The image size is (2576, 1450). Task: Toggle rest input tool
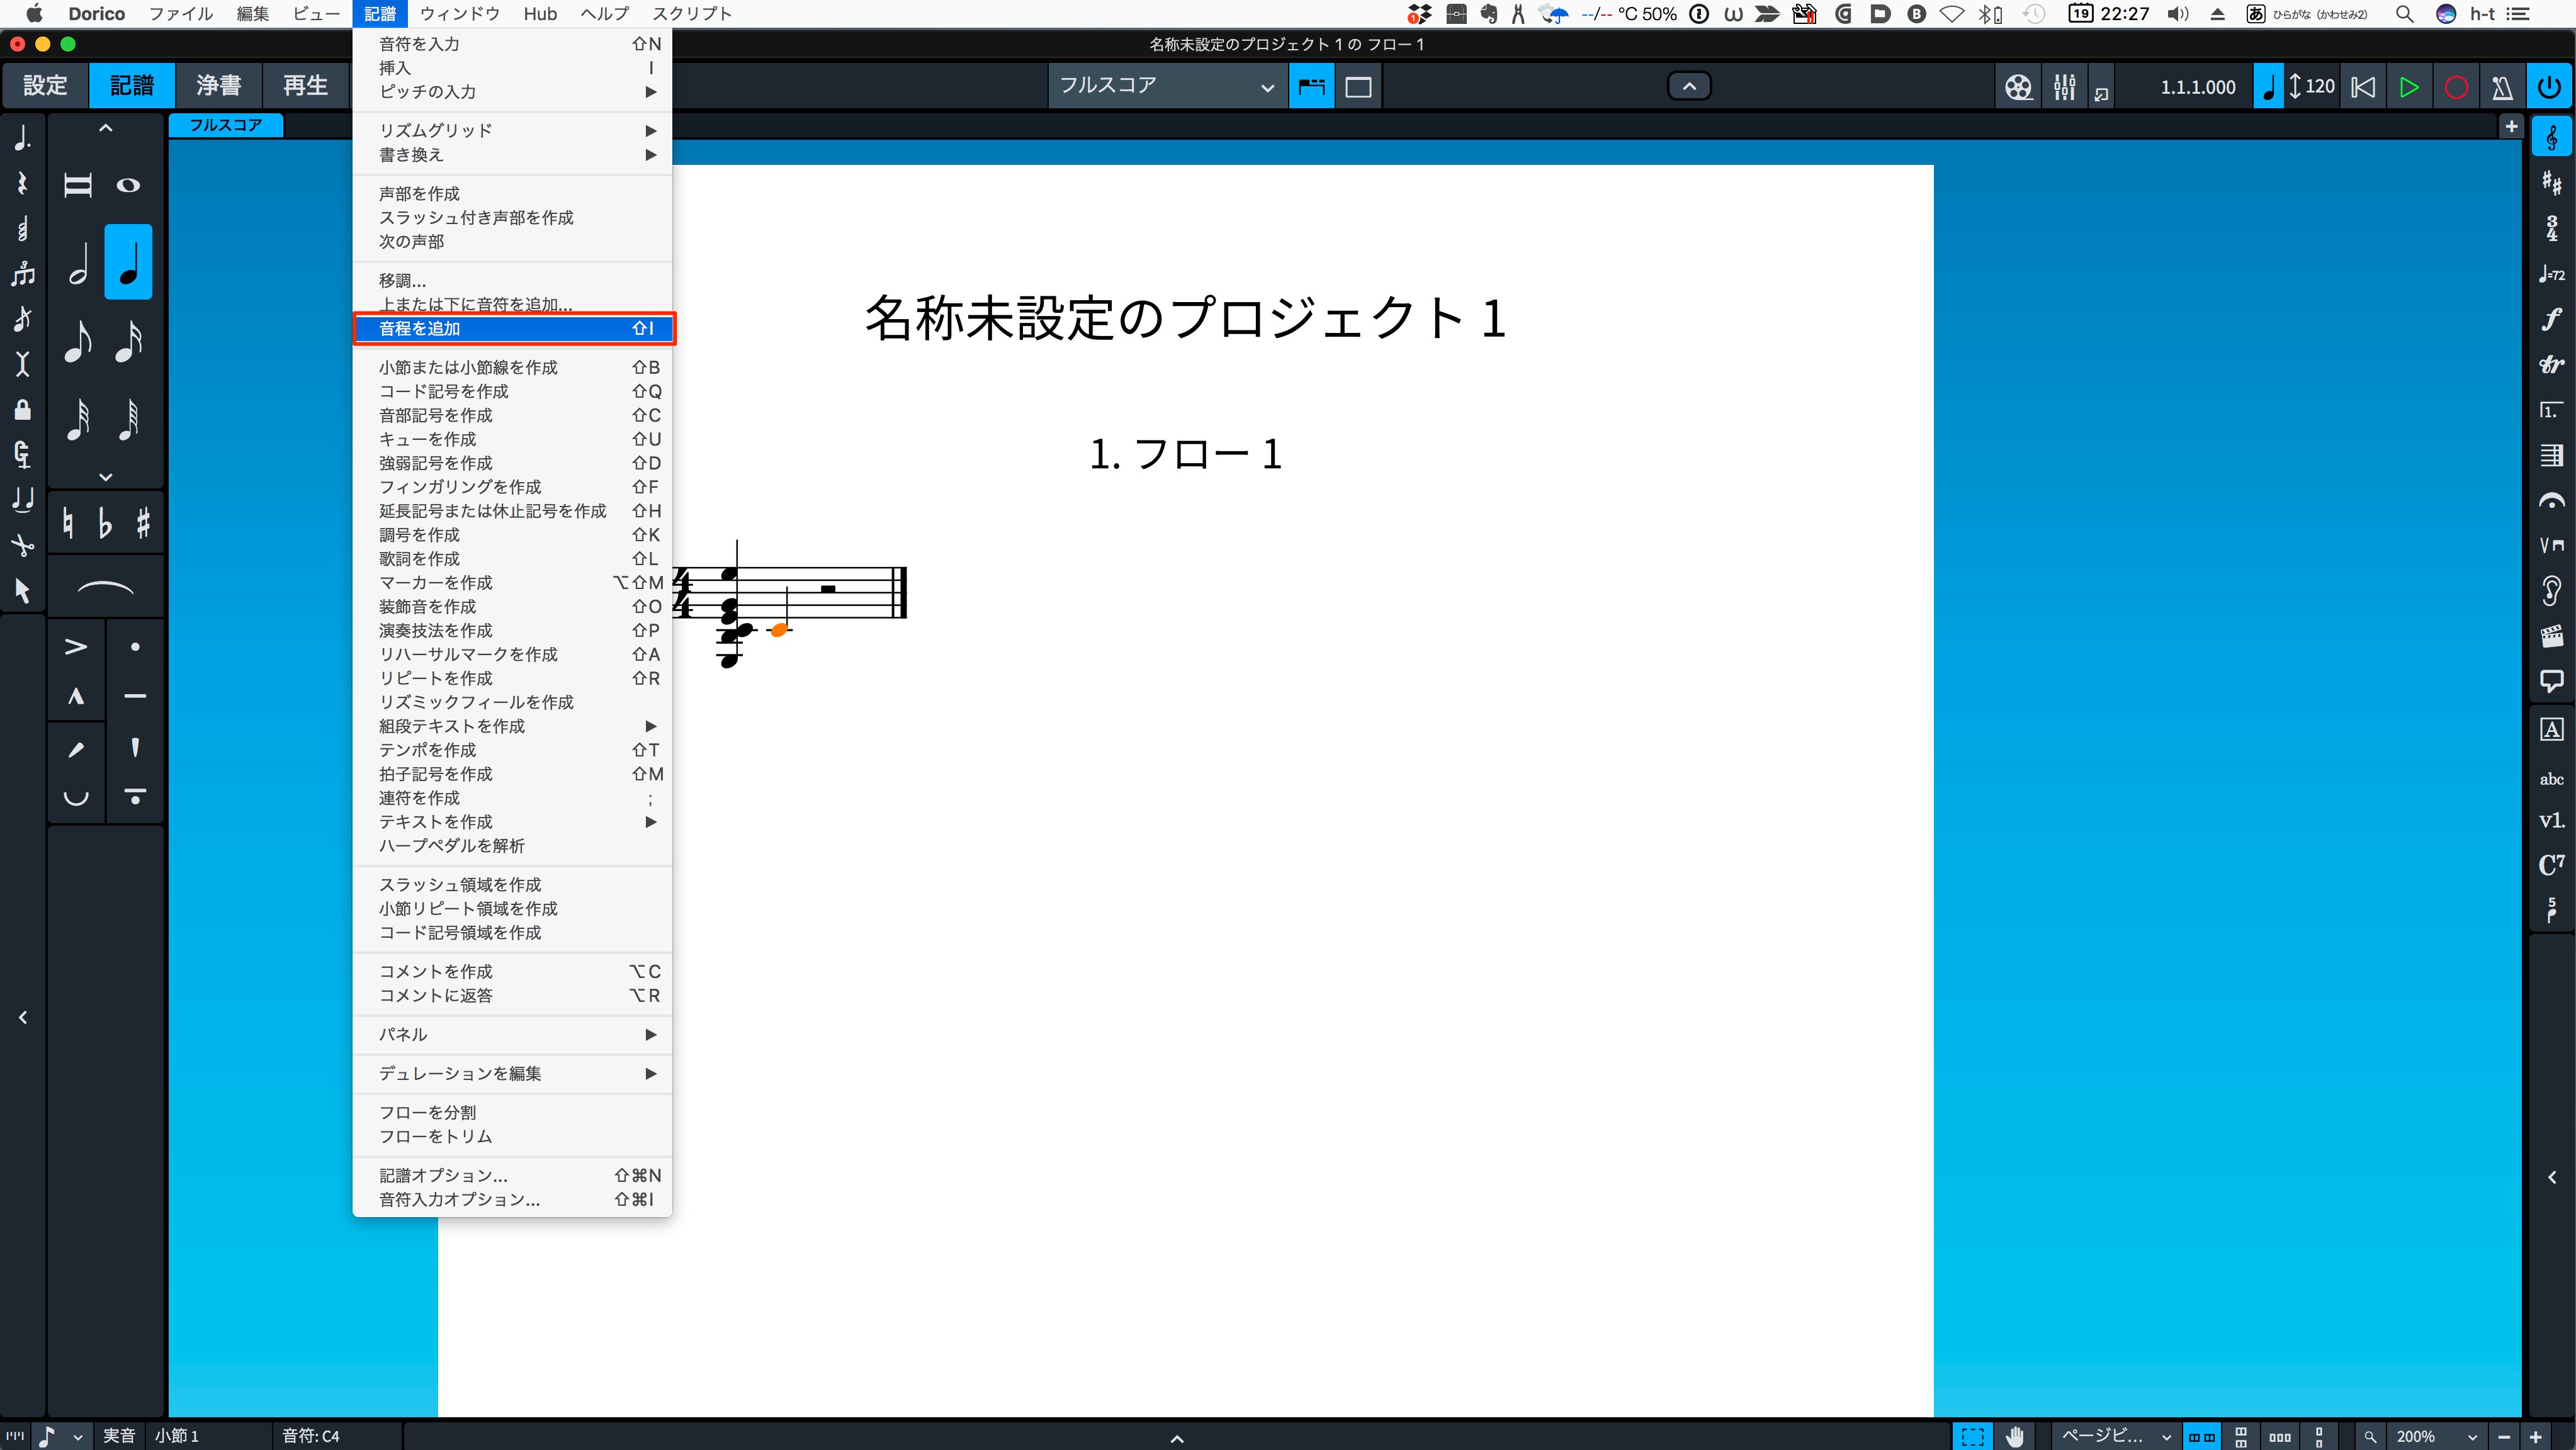[x=22, y=183]
